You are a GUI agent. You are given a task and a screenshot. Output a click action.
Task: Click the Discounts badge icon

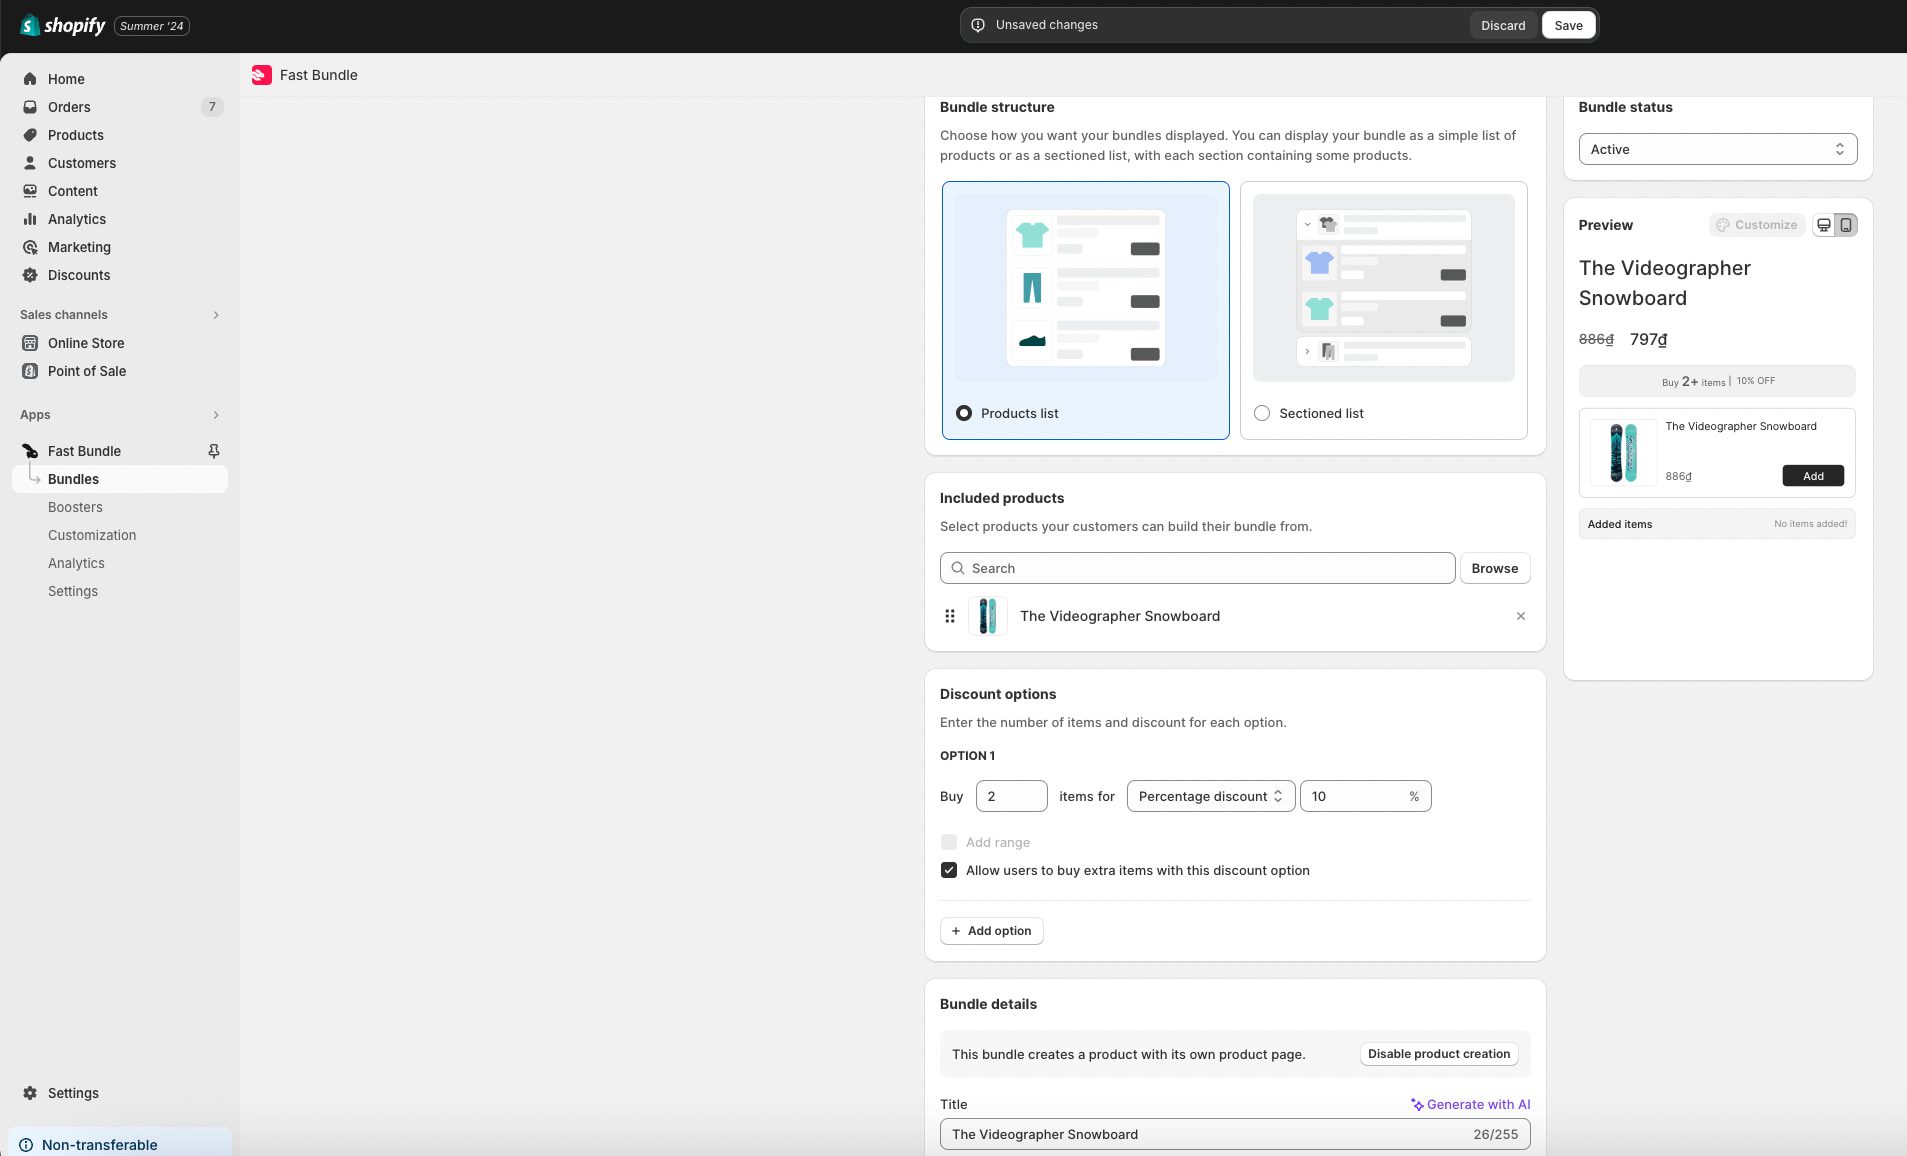[30, 275]
